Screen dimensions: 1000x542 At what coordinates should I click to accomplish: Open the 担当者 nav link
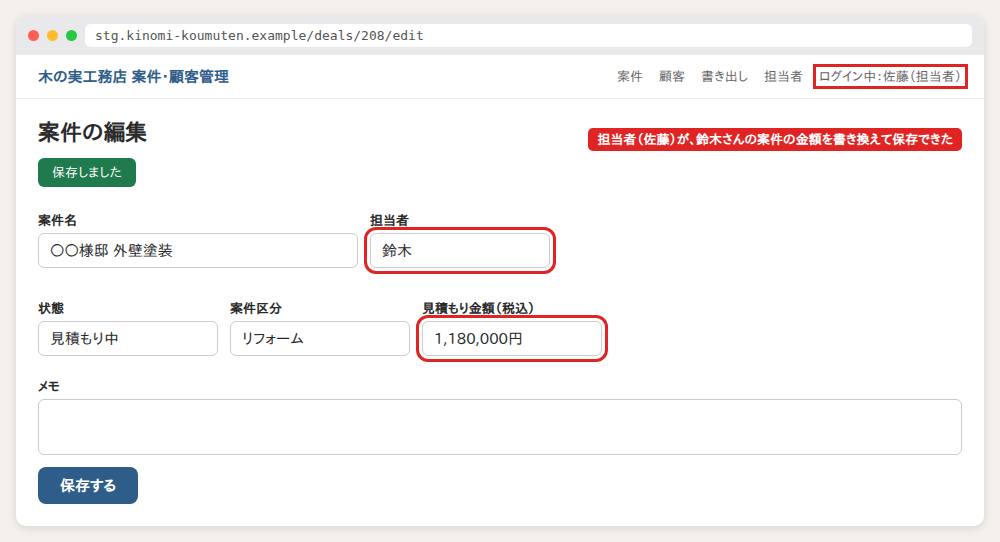coord(783,77)
